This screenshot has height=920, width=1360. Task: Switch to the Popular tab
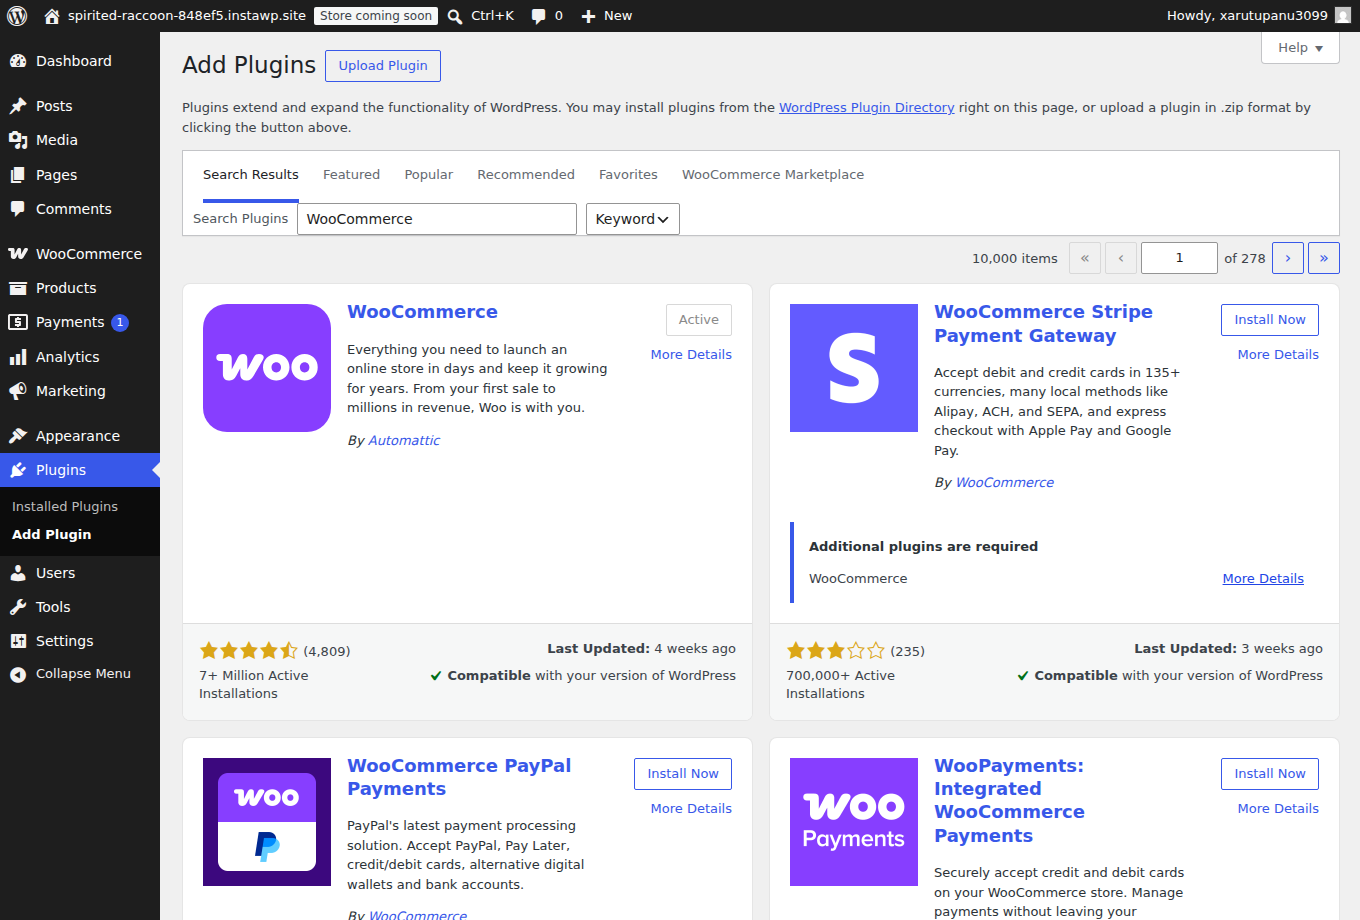pyautogui.click(x=429, y=175)
